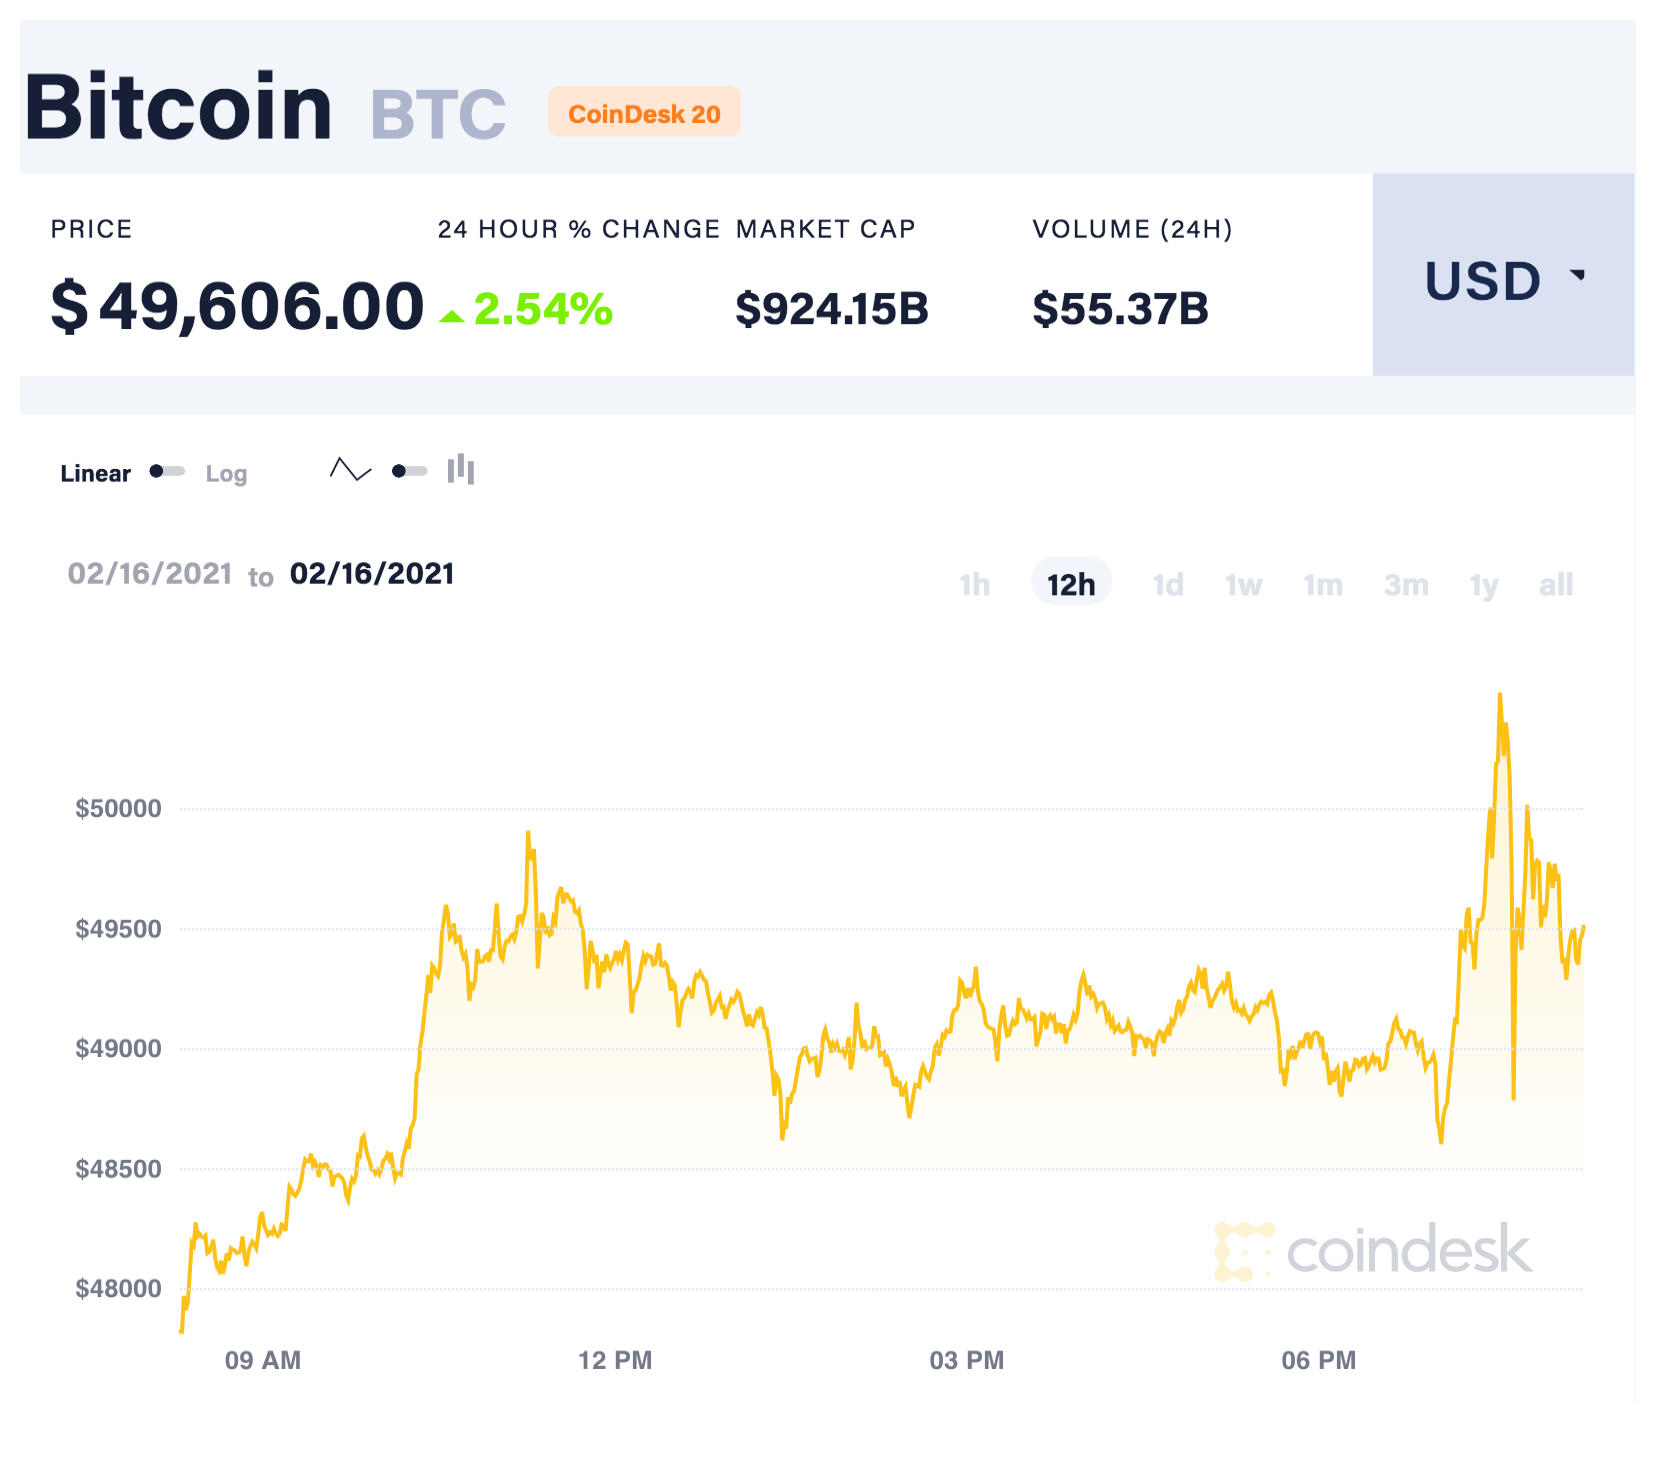Set the scale back to Linear
Screen dimensions: 1656x1462
[x=96, y=473]
